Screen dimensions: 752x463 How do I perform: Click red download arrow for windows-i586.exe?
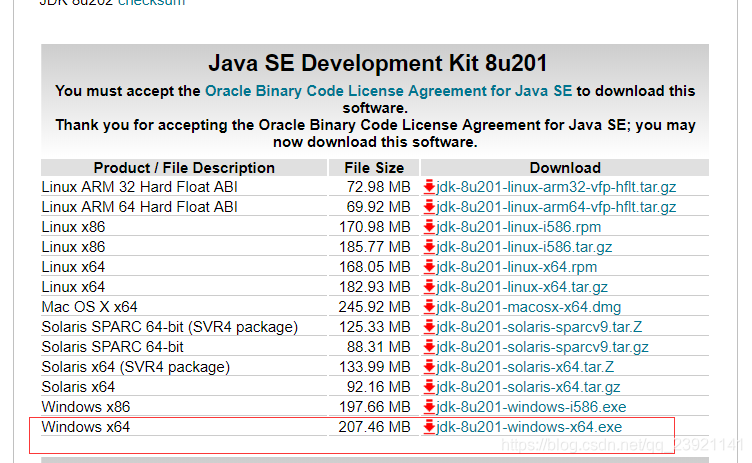(x=429, y=407)
